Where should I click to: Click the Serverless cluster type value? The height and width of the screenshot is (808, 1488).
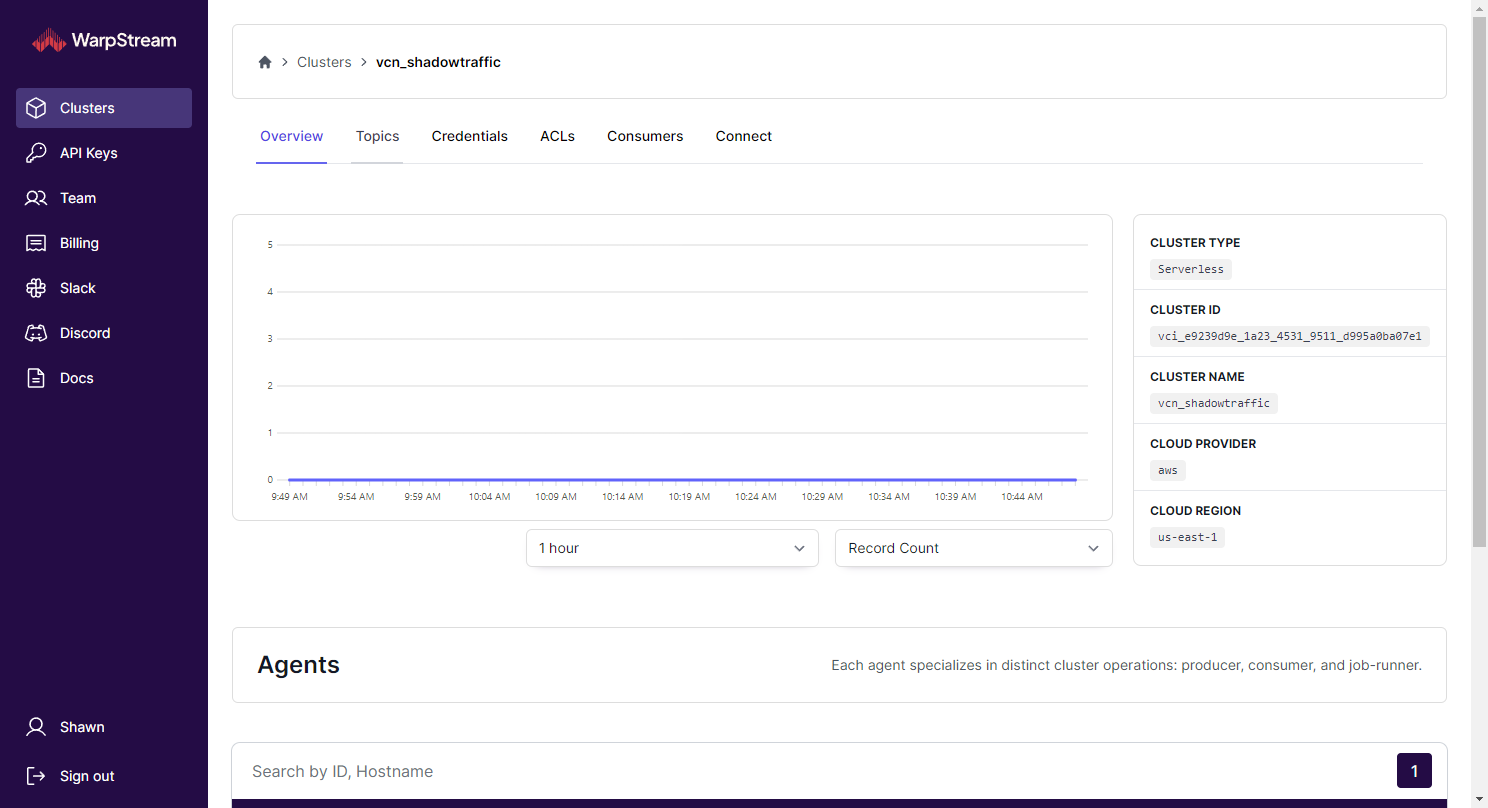pyautogui.click(x=1191, y=269)
